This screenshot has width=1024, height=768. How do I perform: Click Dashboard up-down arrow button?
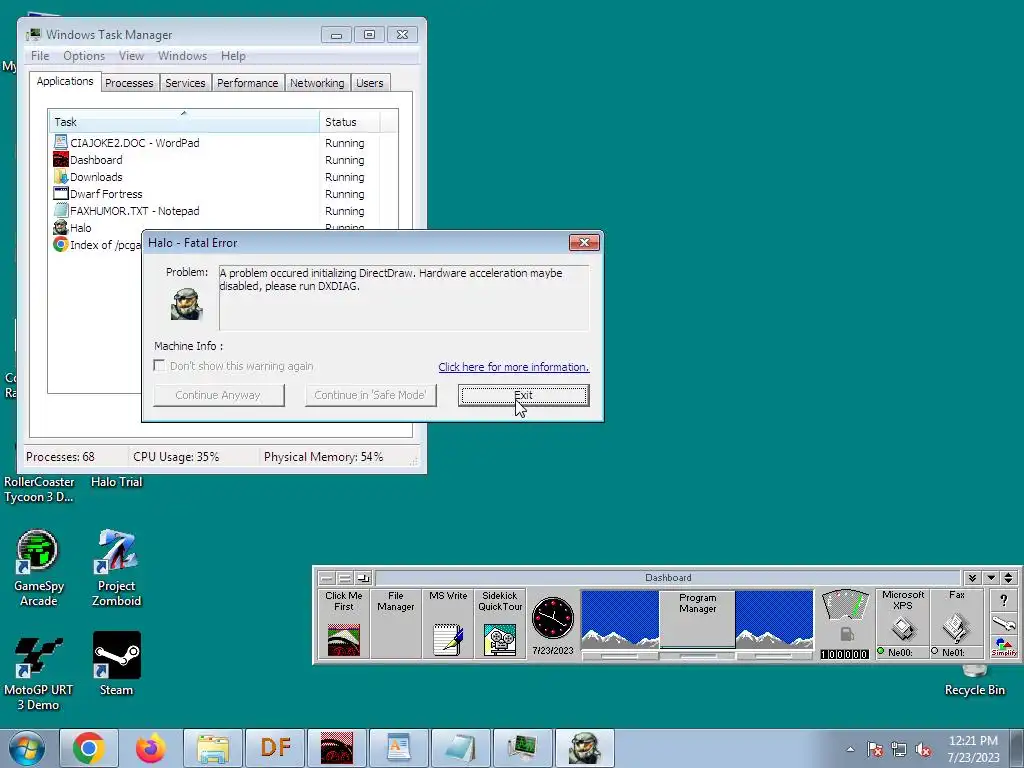click(x=1008, y=578)
